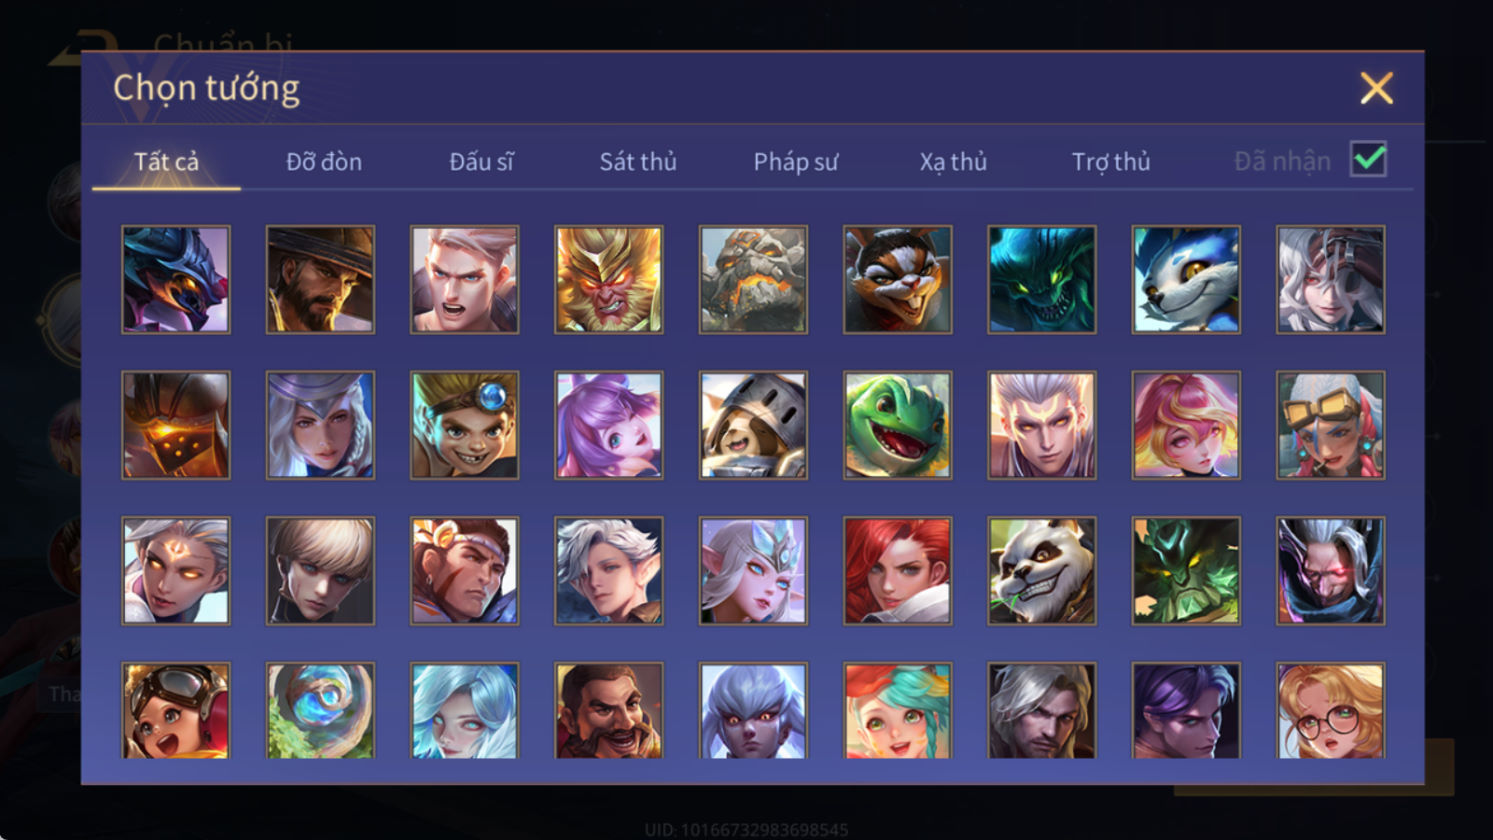Select the girl with round glasses hero
This screenshot has height=840, width=1493.
pos(1330,711)
